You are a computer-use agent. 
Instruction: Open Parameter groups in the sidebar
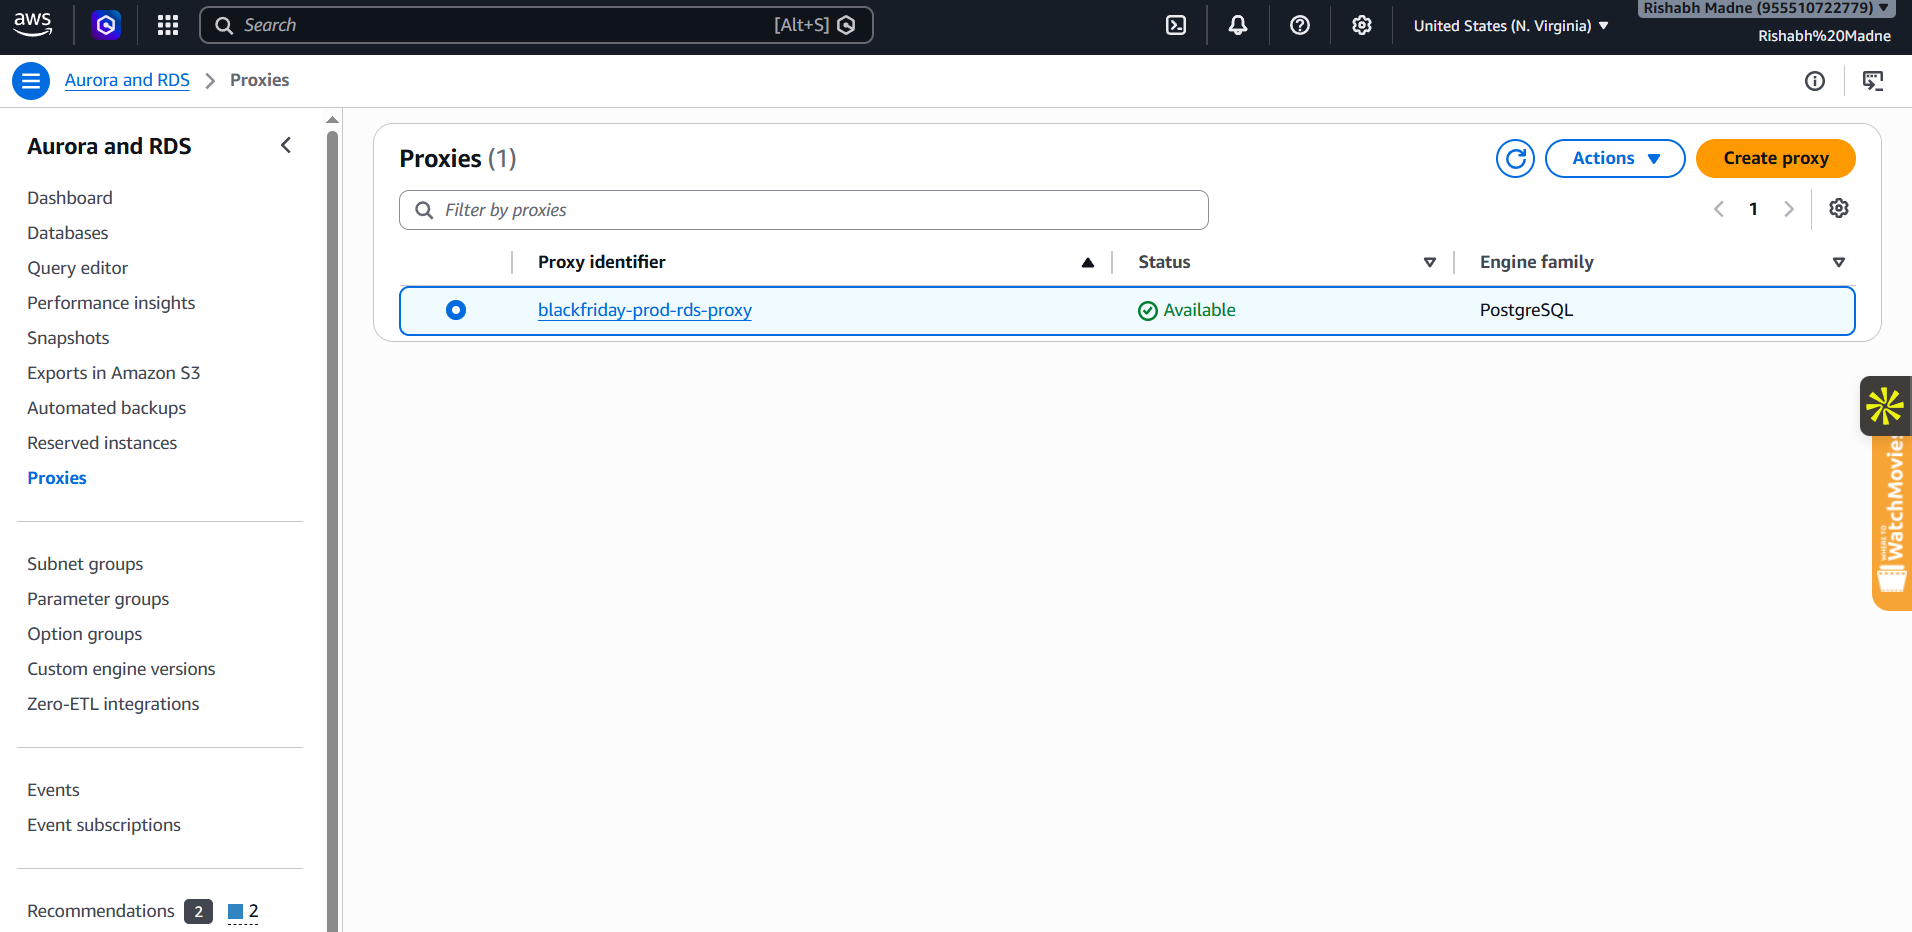pos(98,599)
